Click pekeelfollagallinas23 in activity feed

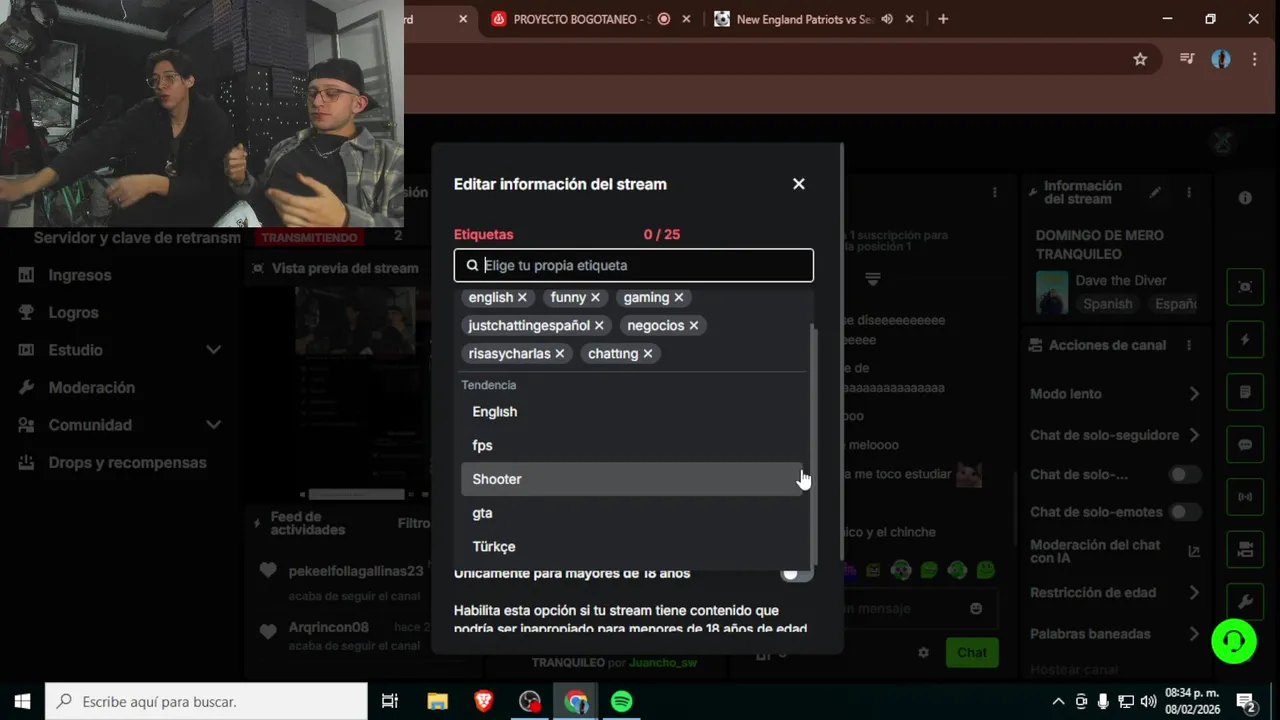pos(356,571)
